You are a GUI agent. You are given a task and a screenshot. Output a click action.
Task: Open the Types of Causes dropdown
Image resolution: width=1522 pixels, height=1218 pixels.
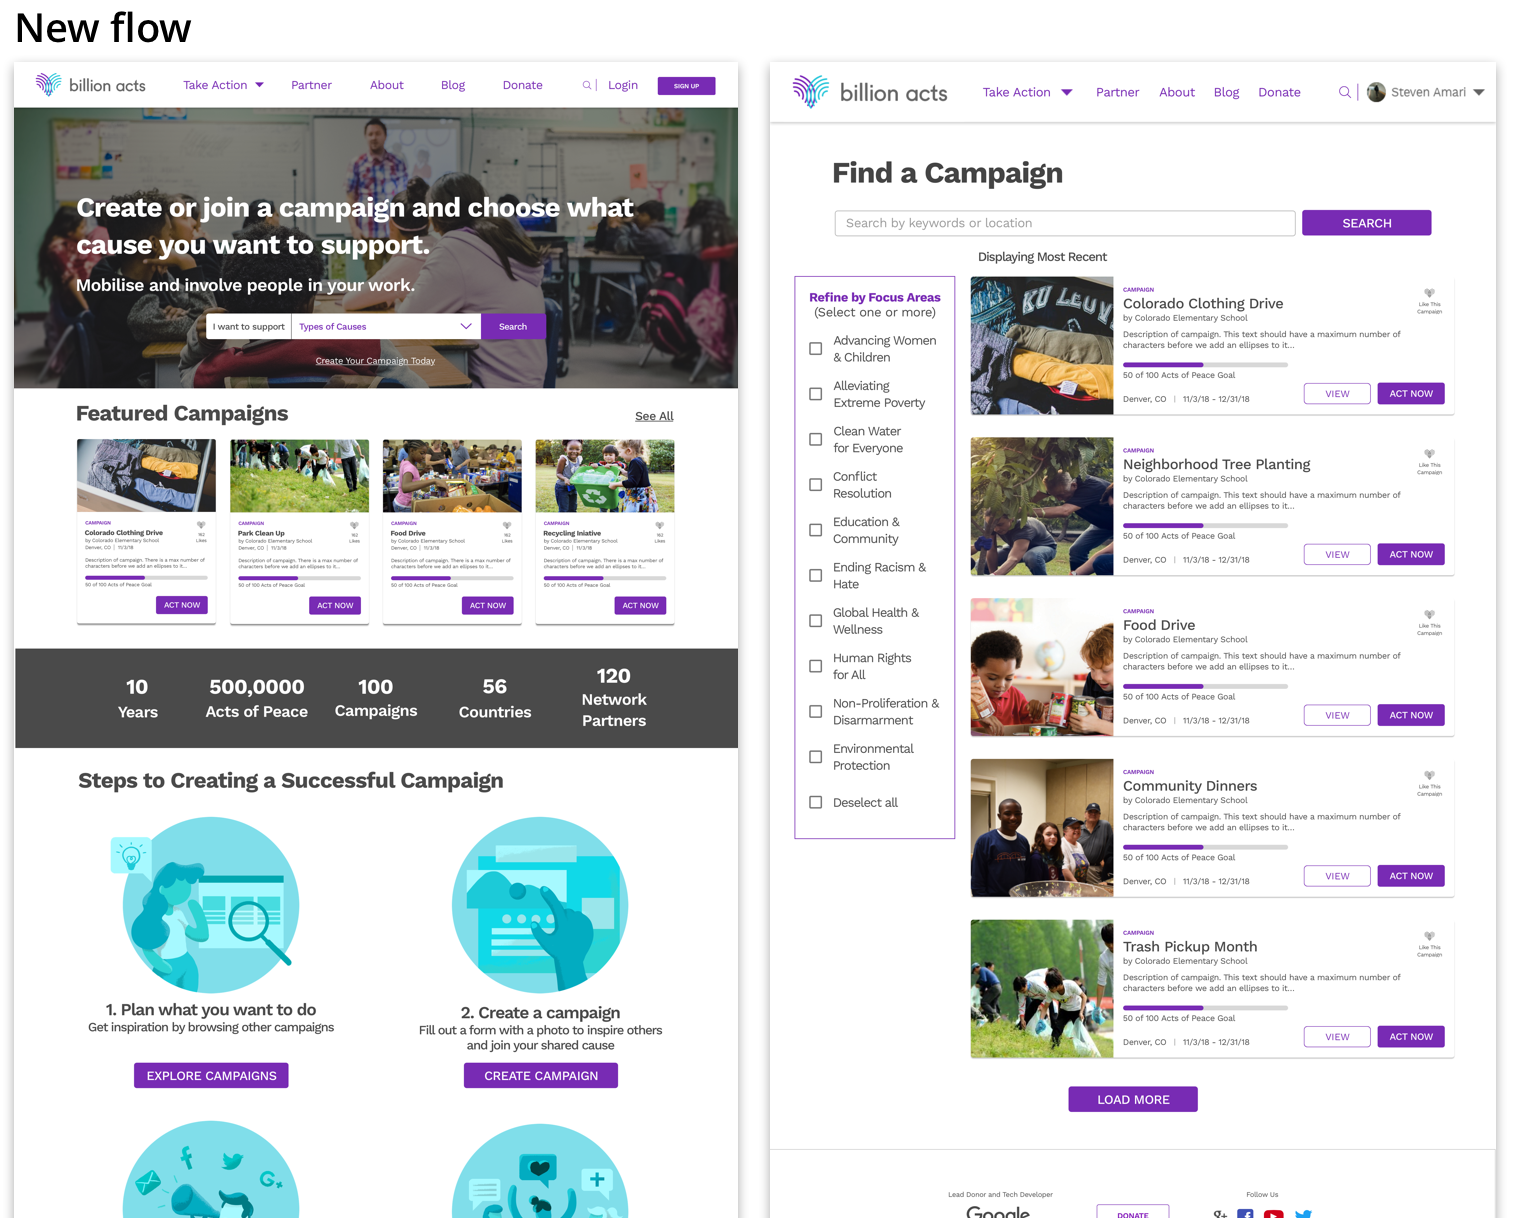point(386,327)
